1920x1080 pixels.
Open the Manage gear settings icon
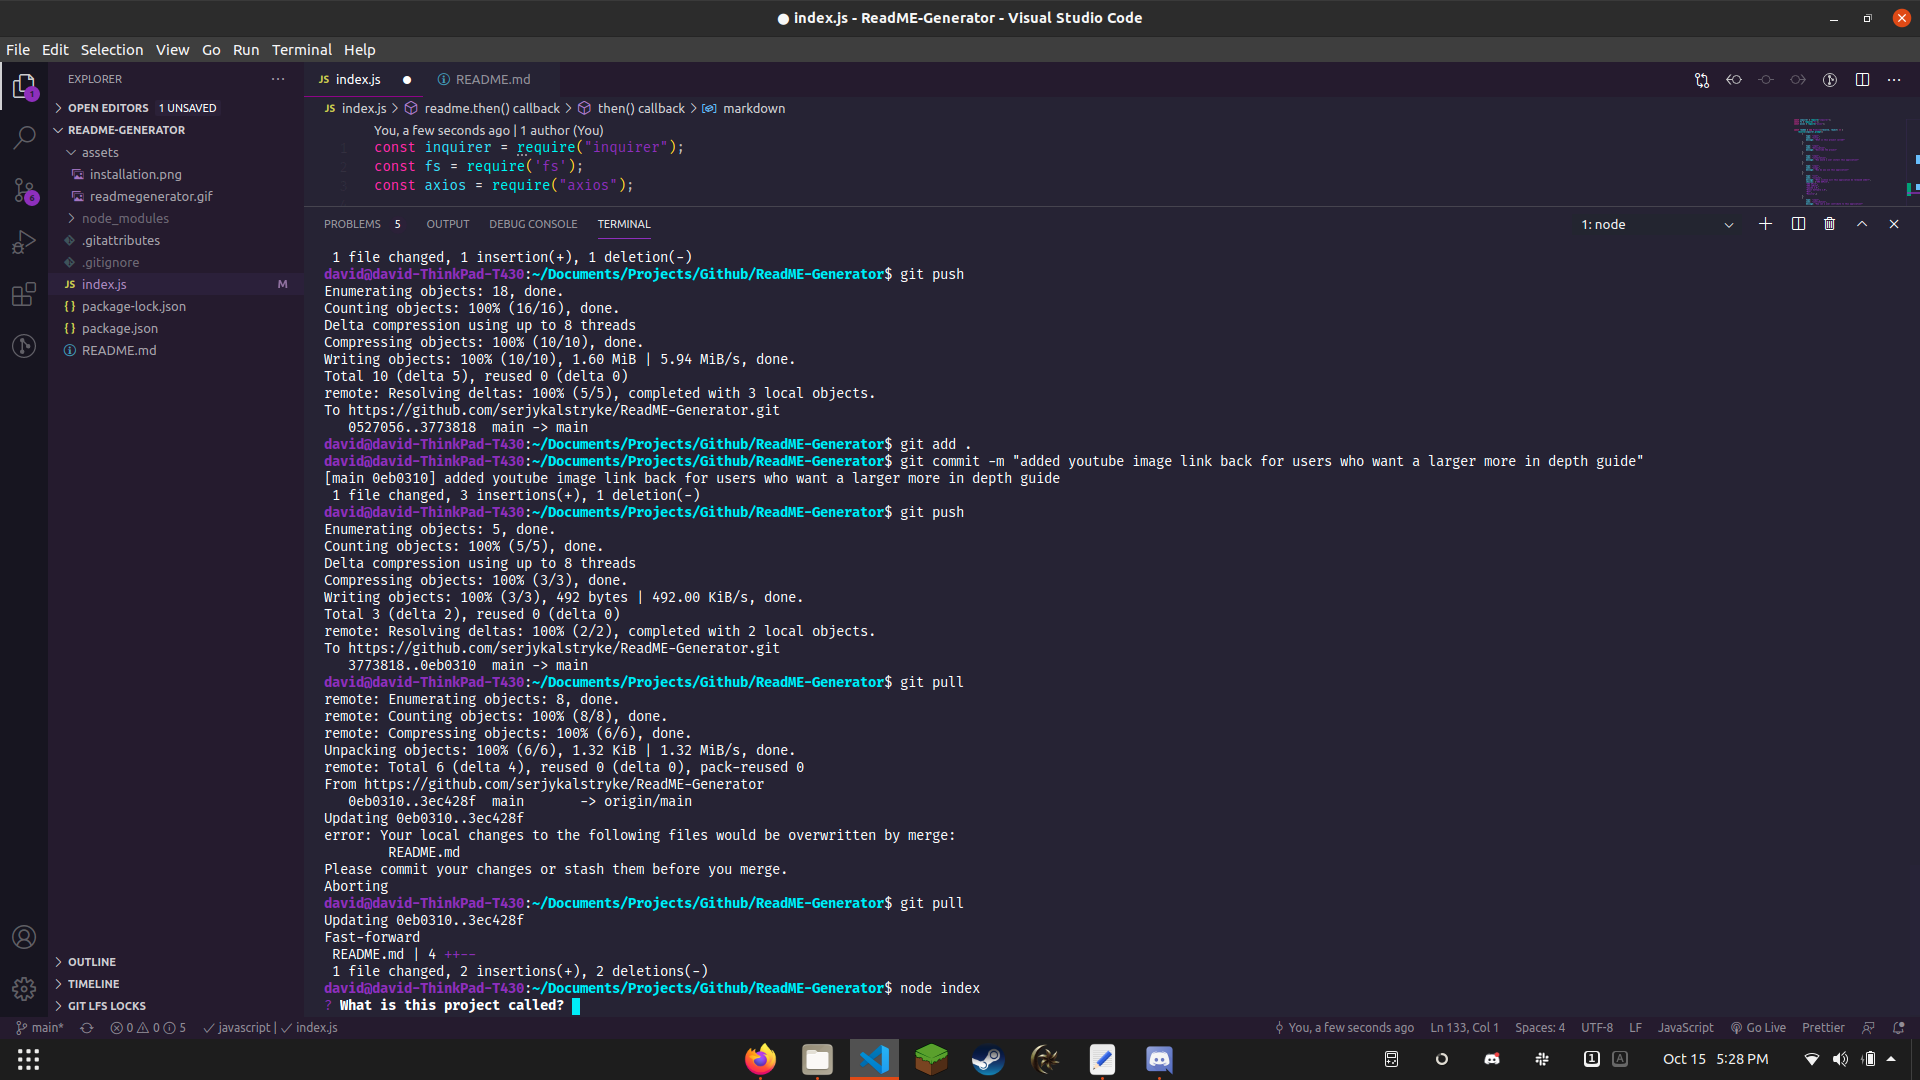pyautogui.click(x=24, y=989)
